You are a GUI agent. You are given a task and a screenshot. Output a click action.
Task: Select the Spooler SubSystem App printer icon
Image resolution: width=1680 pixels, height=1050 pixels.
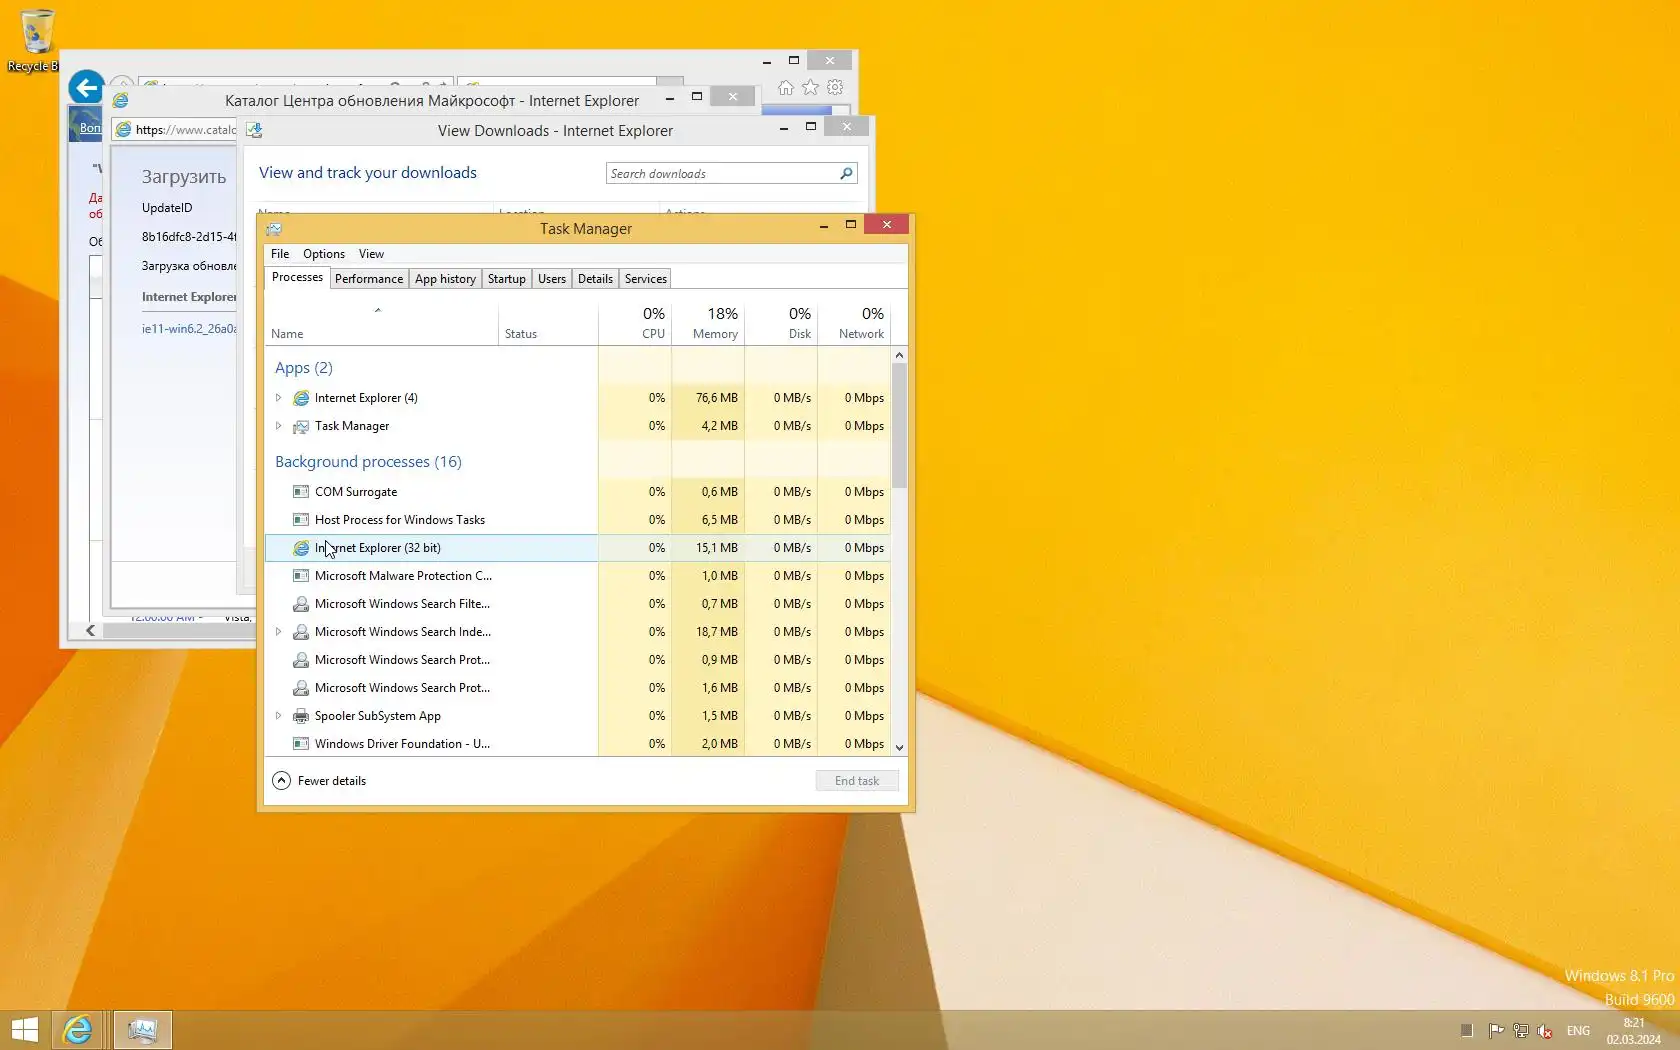tap(300, 716)
